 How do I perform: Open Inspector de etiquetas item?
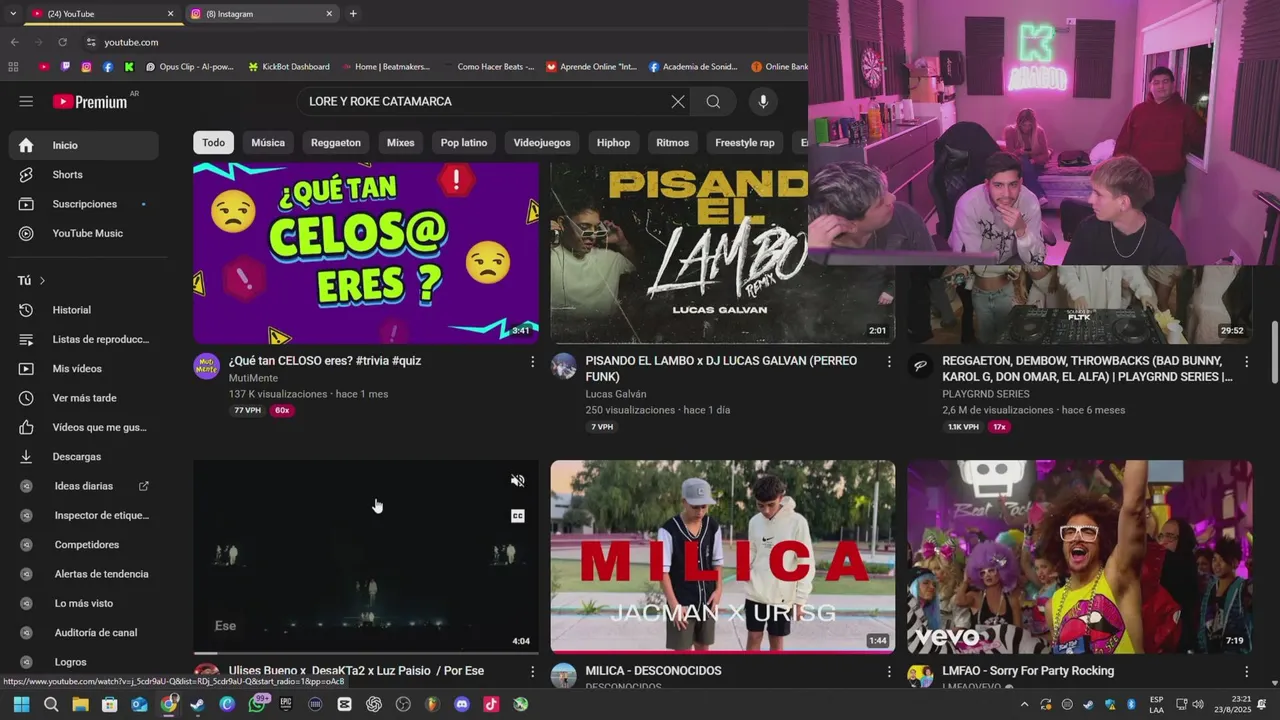click(x=84, y=515)
